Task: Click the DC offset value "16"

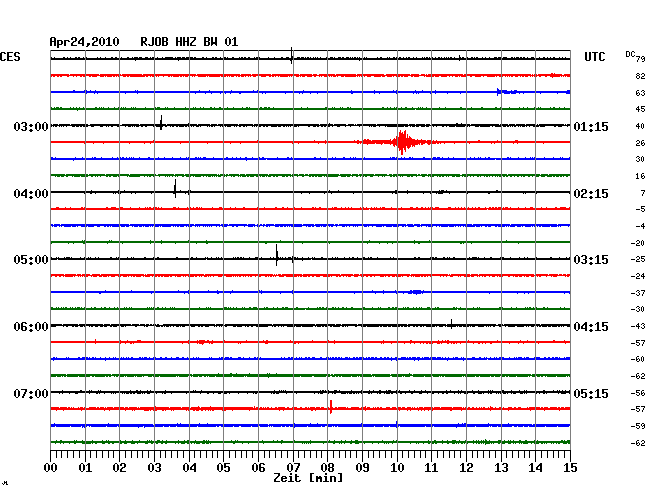Action: (640, 177)
